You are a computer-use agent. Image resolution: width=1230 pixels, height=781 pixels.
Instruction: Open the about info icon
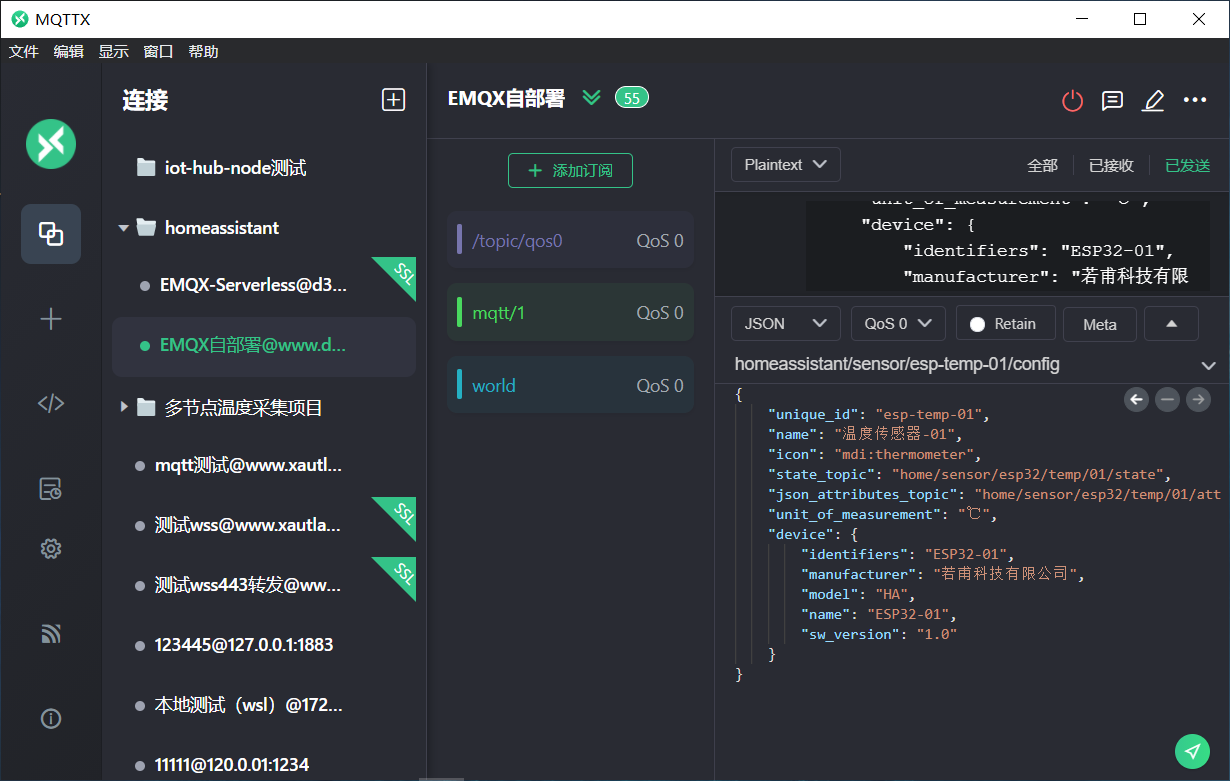51,718
